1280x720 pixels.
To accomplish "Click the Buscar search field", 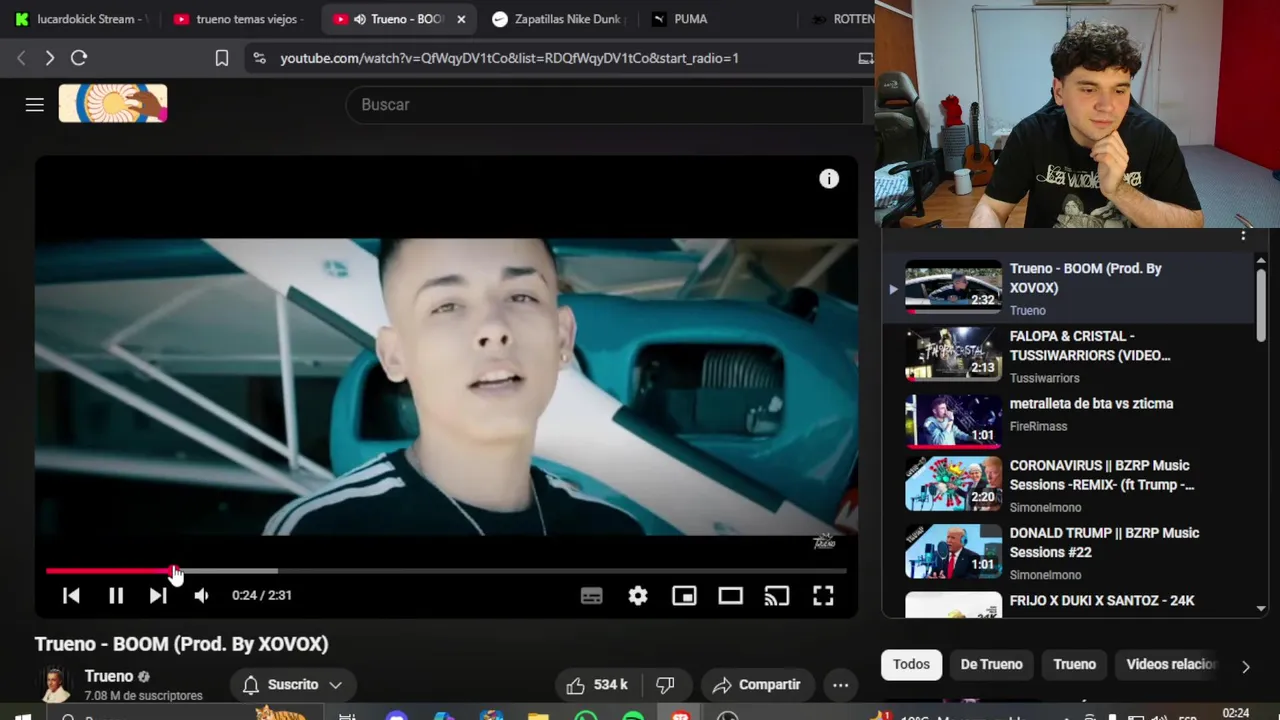I will coord(604,105).
